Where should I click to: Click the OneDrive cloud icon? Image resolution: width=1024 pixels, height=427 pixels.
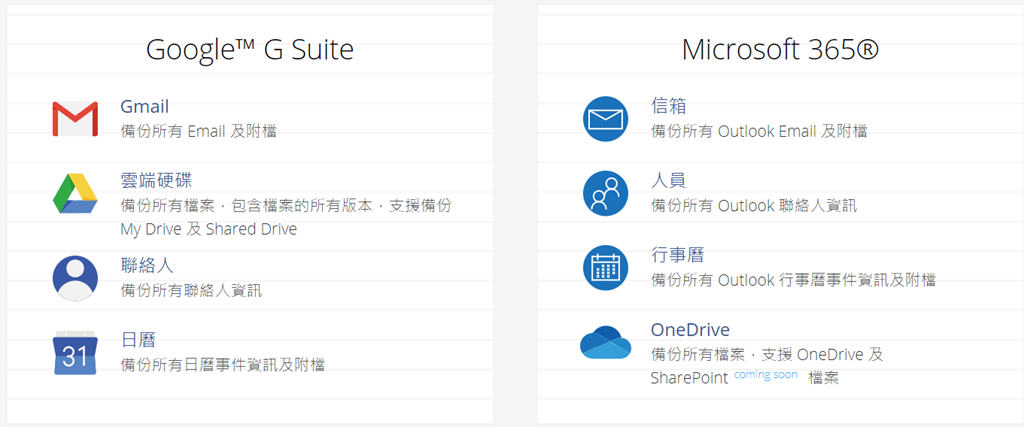pos(605,343)
